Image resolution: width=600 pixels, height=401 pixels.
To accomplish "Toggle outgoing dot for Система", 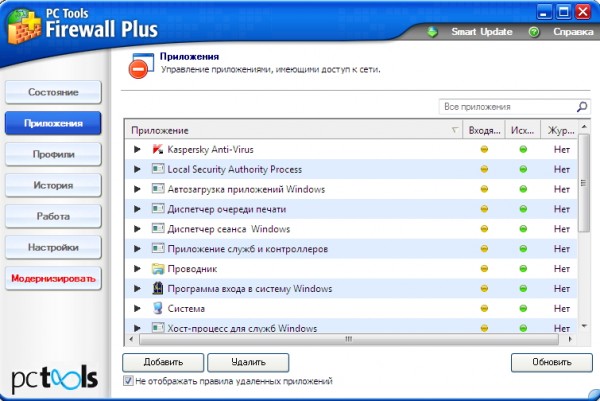I will (x=523, y=308).
